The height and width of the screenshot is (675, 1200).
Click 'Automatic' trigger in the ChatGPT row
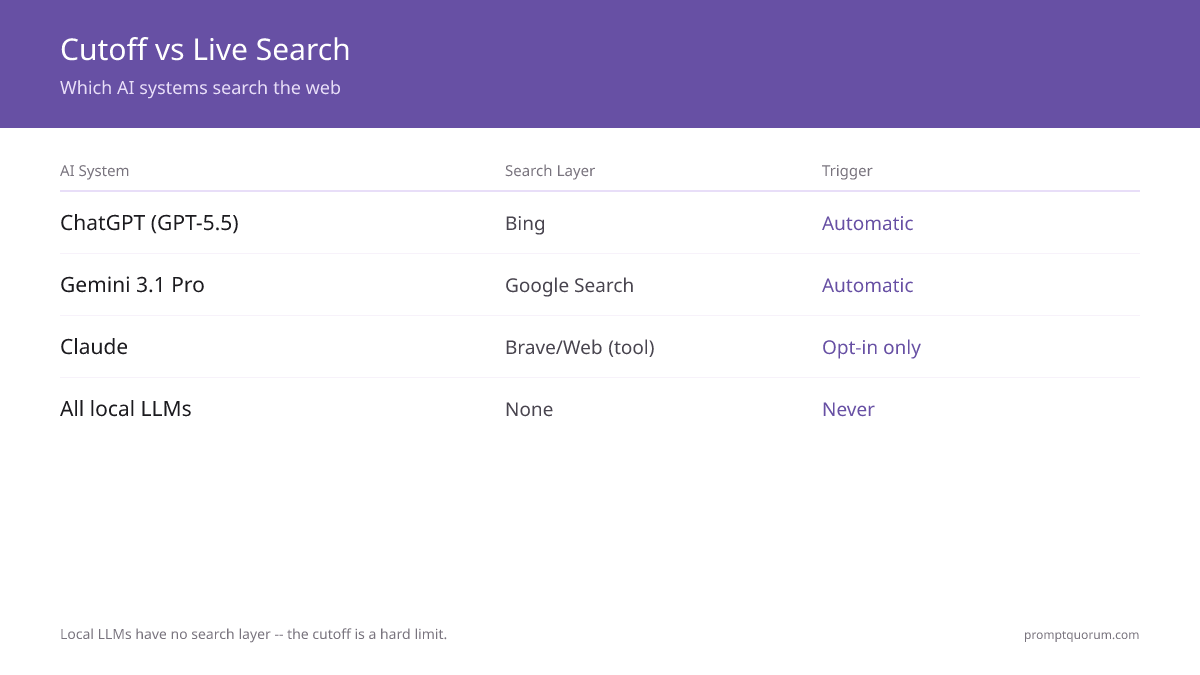pos(868,223)
